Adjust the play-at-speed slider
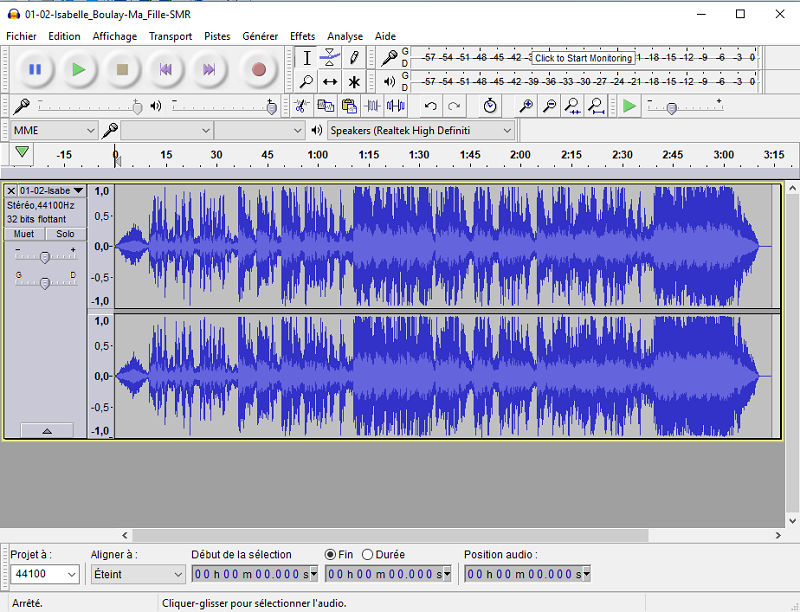800x612 pixels. [672, 108]
